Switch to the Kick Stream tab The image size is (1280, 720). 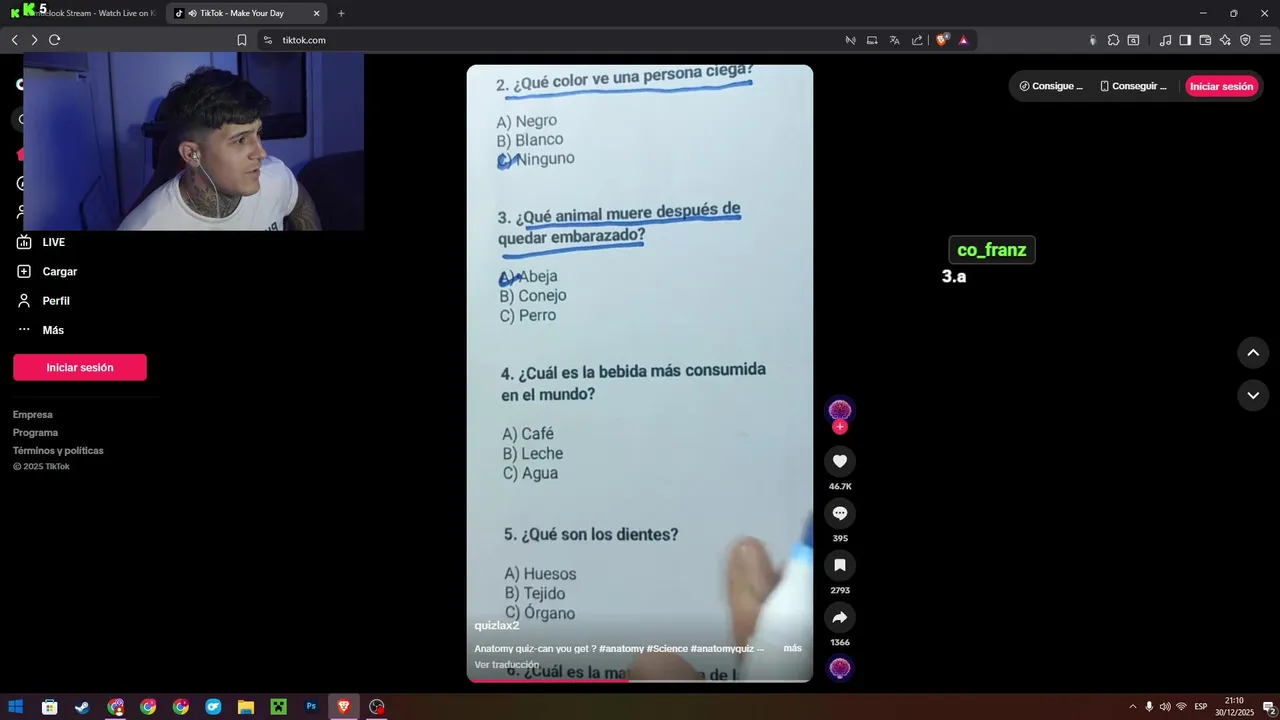click(82, 13)
